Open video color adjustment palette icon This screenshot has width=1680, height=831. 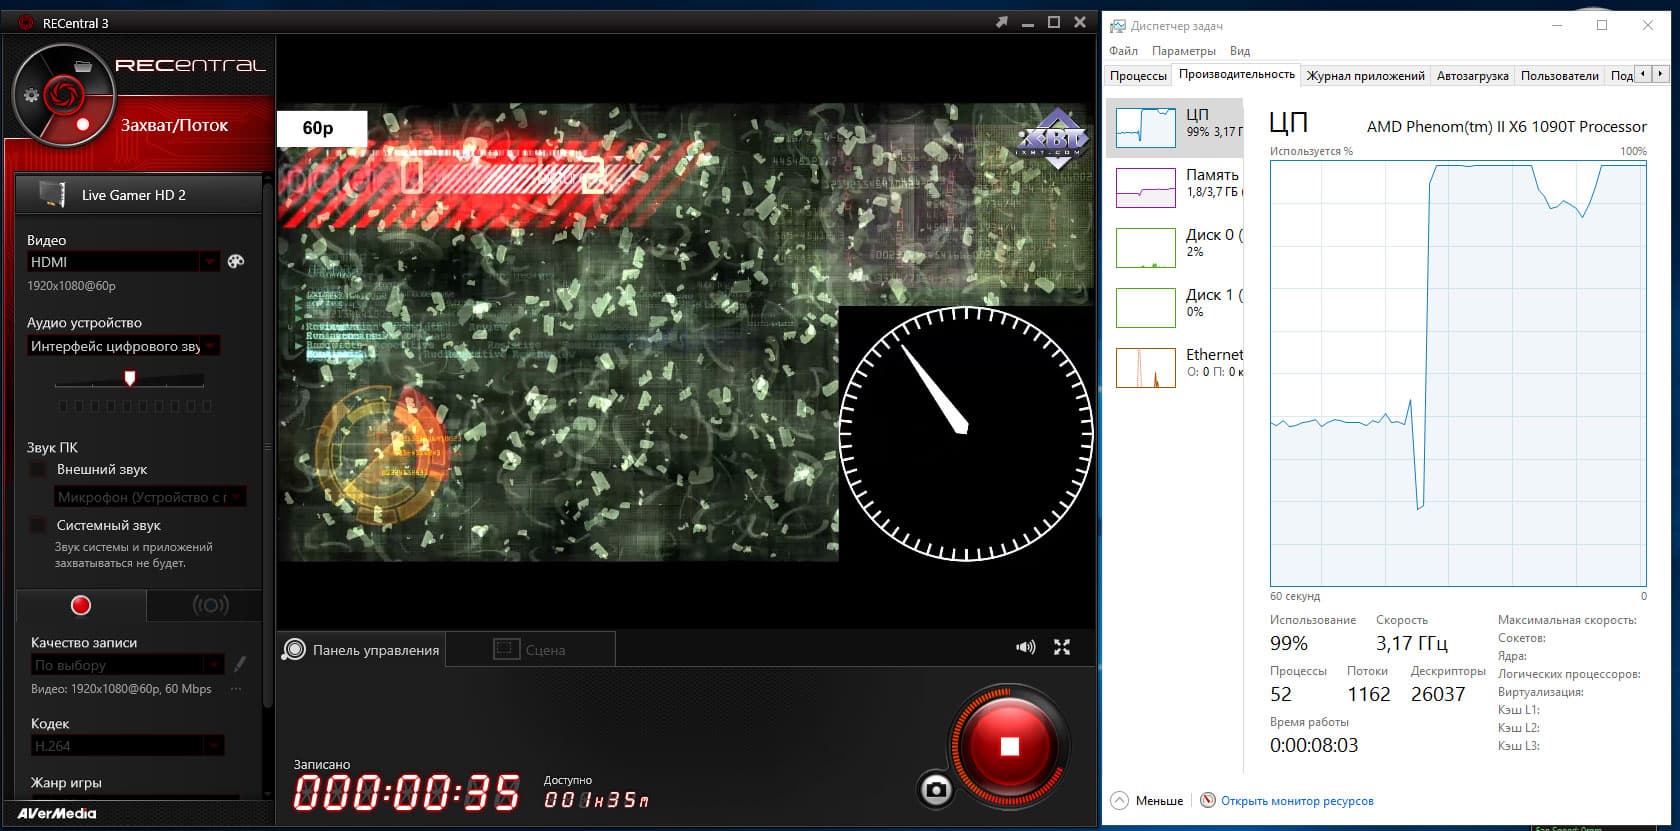pyautogui.click(x=236, y=261)
